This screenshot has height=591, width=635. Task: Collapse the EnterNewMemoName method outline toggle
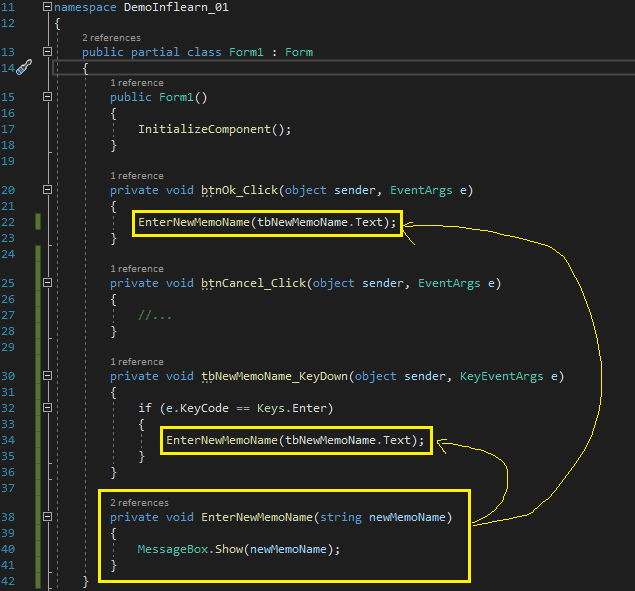coord(47,516)
